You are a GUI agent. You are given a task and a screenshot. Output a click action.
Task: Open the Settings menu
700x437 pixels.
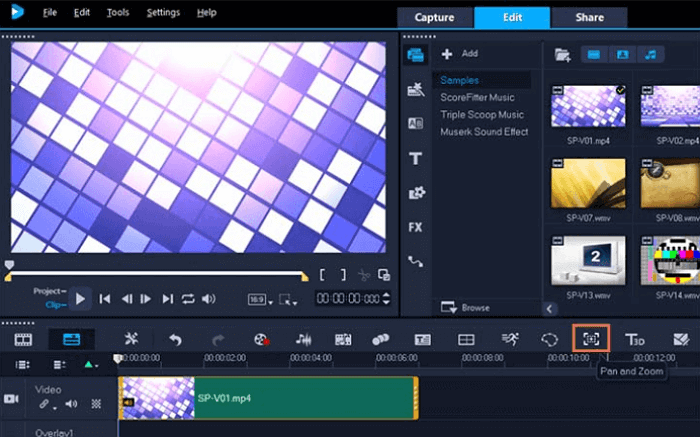163,13
